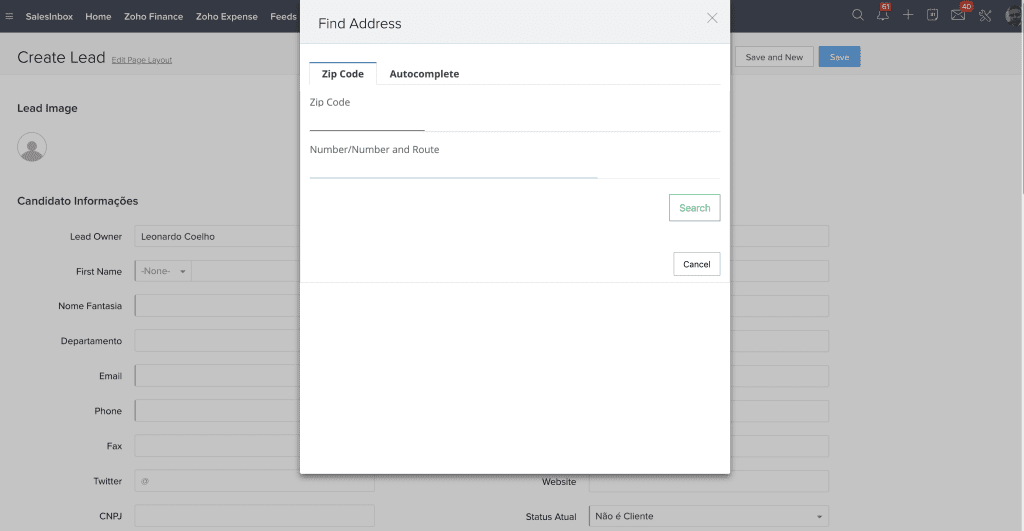This screenshot has height=531, width=1024.
Task: Open the hamburger menu icon
Action: pyautogui.click(x=10, y=16)
